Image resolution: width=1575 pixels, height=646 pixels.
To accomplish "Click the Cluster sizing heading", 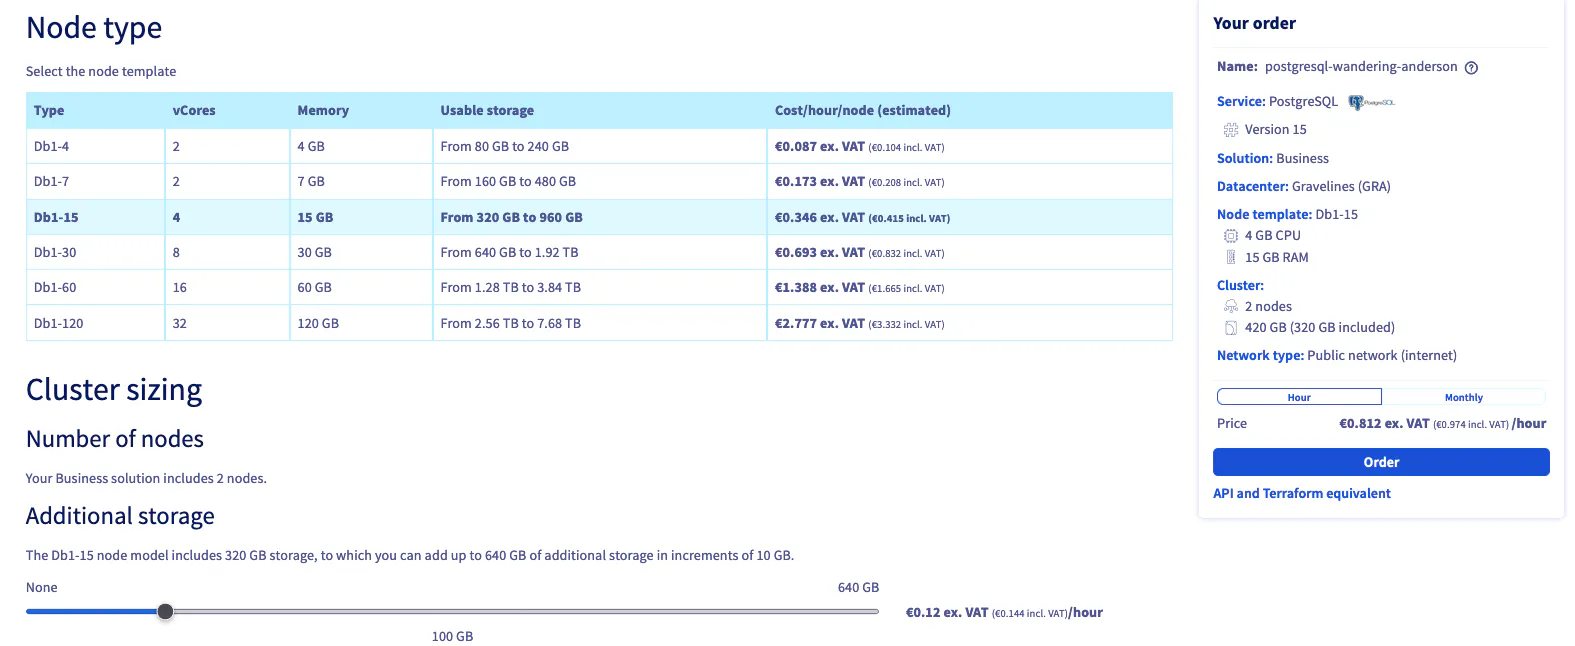I will [114, 390].
